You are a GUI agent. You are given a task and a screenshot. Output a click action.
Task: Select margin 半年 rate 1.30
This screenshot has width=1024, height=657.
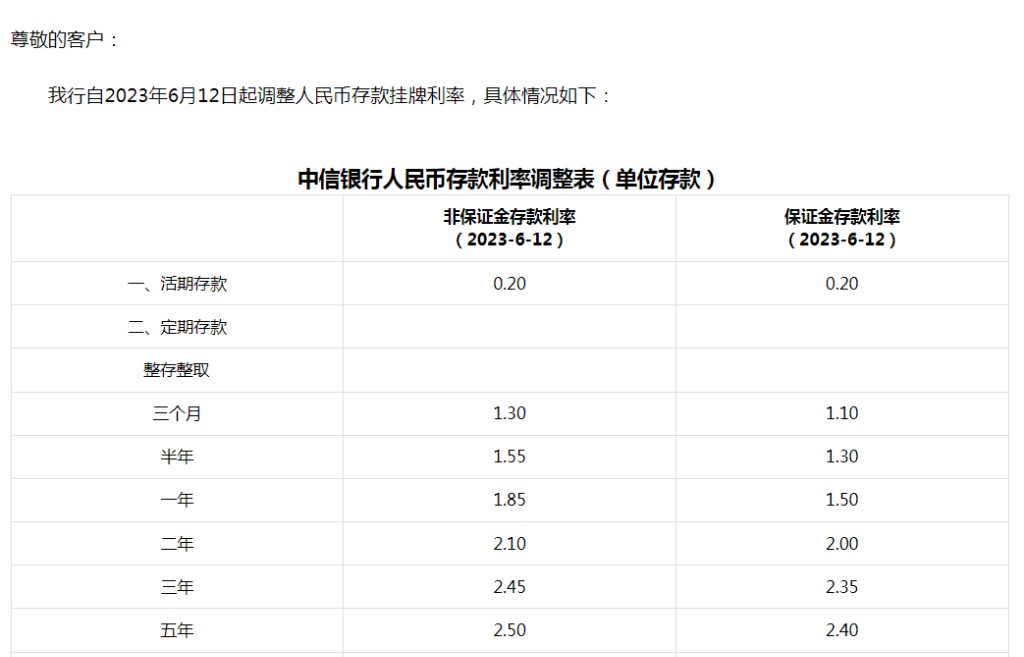click(x=842, y=457)
